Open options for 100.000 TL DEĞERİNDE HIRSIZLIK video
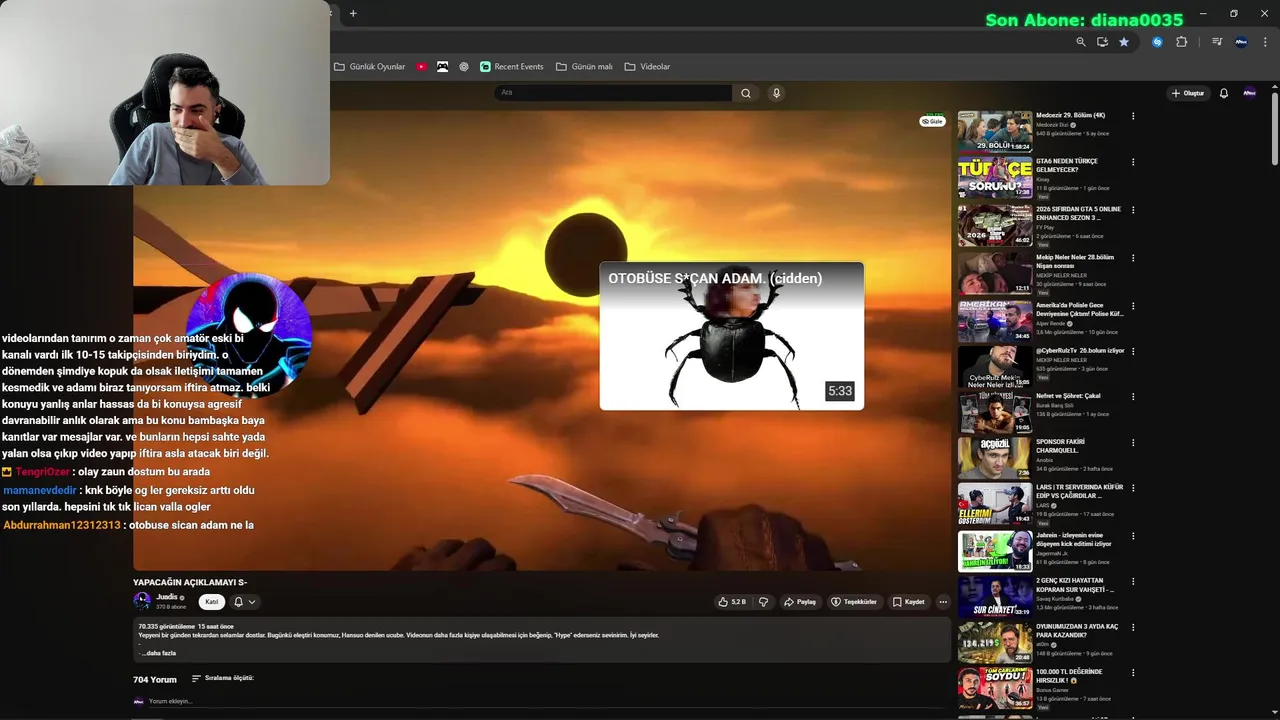The width and height of the screenshot is (1280, 720). (x=1133, y=673)
